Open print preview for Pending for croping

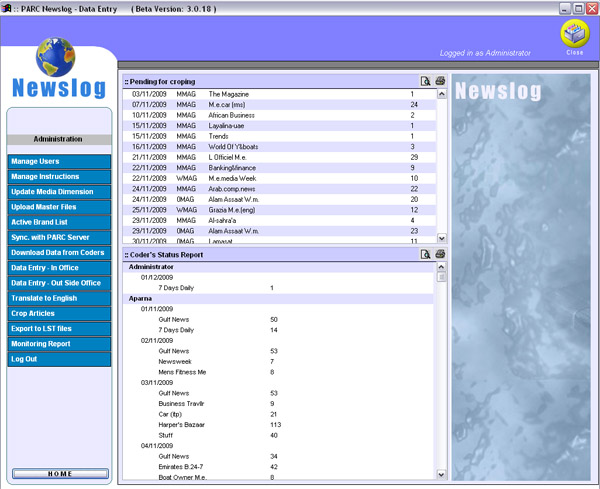[425, 81]
